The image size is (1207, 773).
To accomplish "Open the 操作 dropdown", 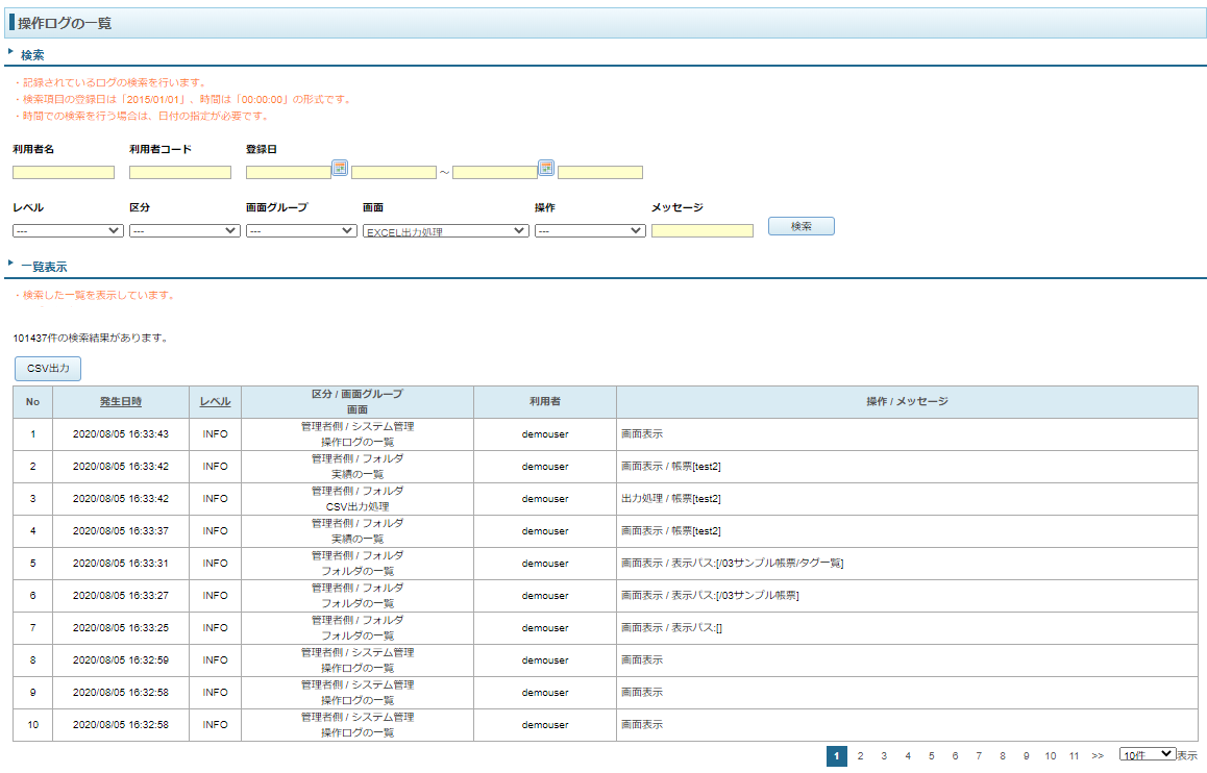I will point(590,231).
